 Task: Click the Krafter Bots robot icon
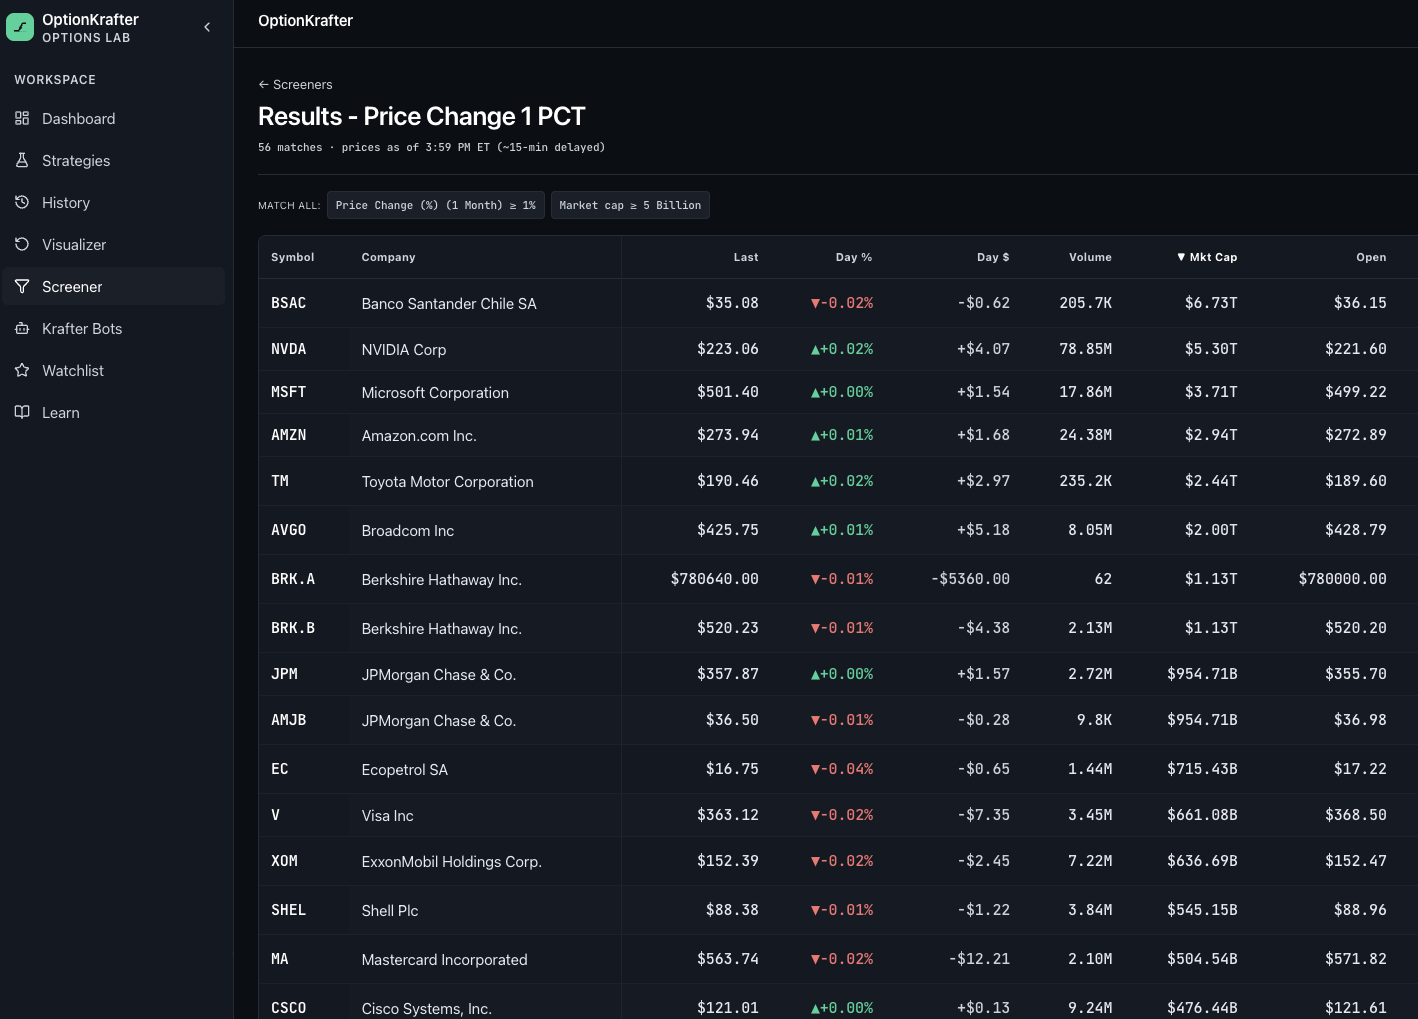pos(22,328)
